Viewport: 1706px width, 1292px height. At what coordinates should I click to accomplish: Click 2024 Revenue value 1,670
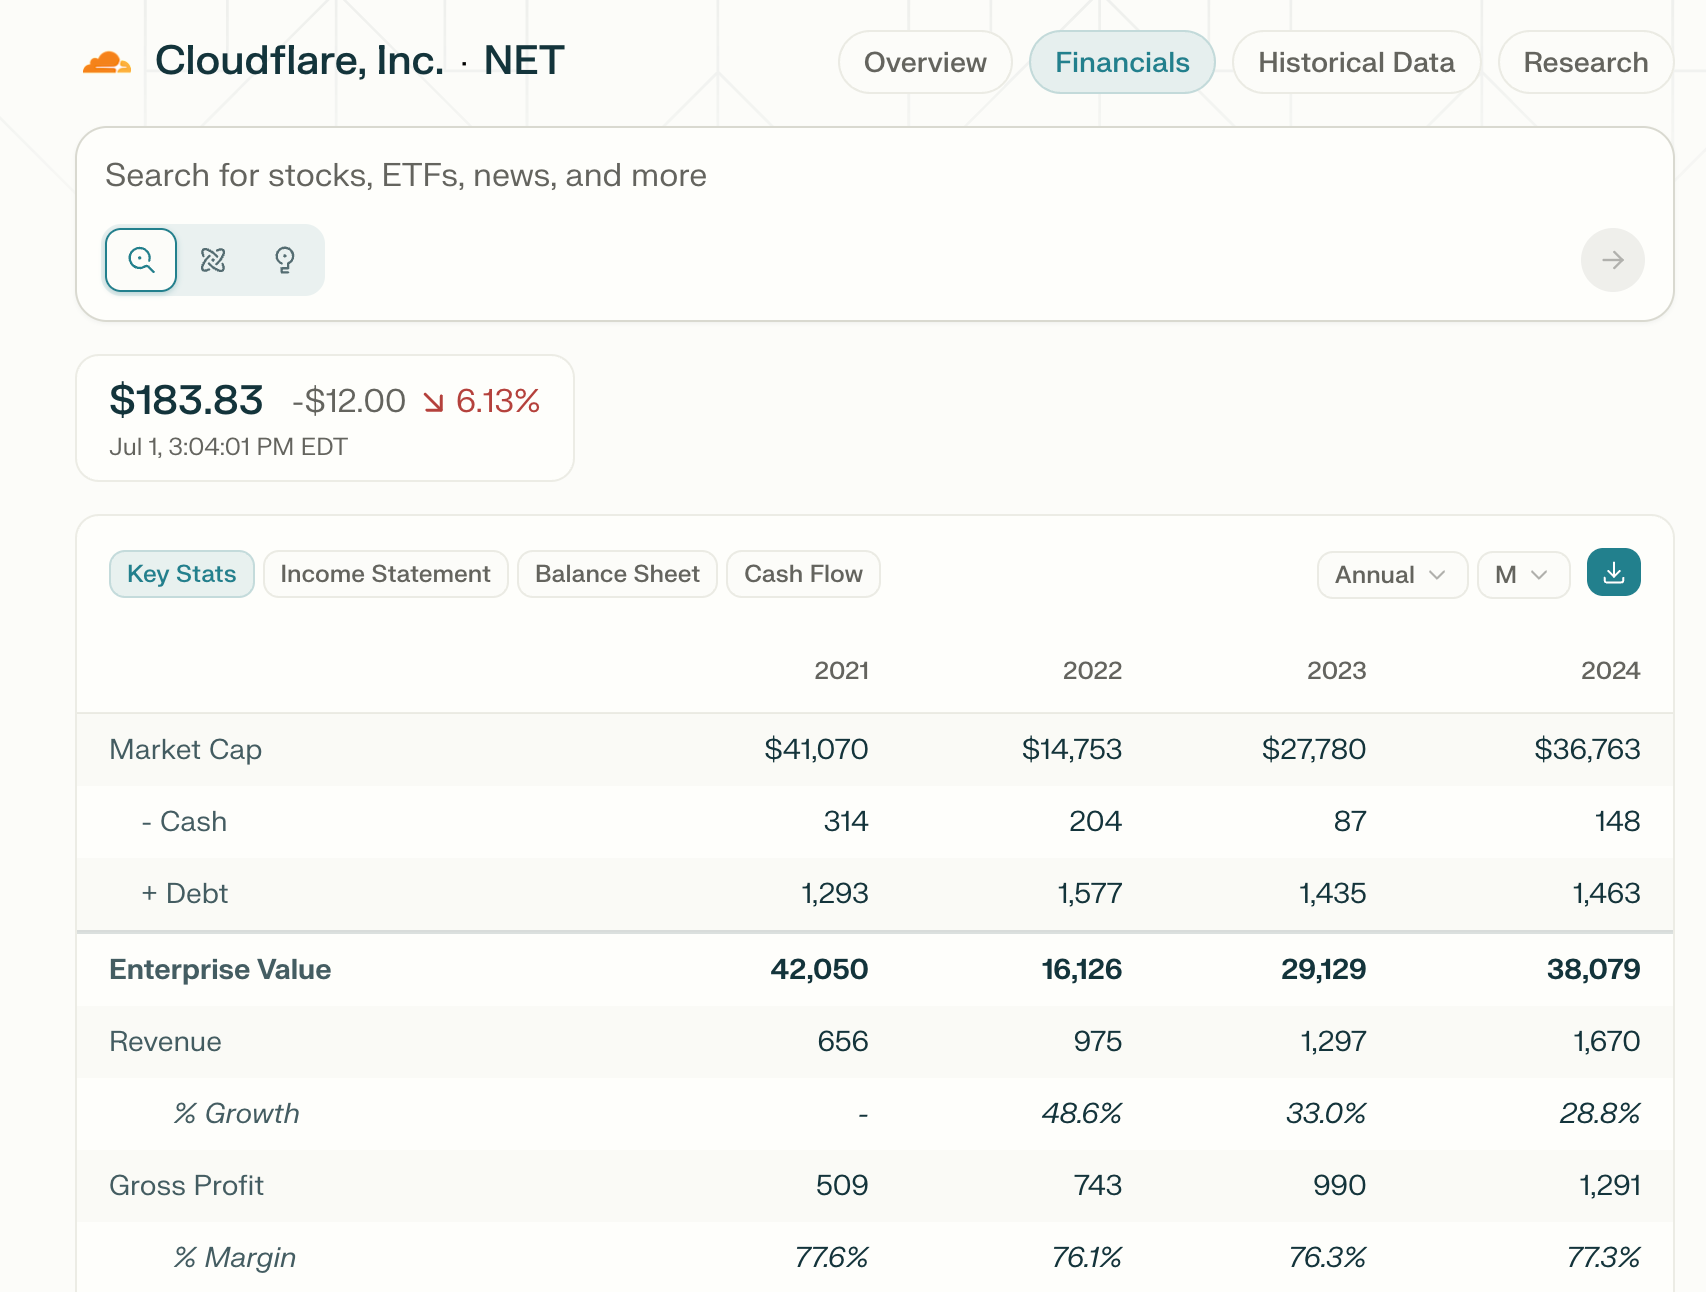tap(1606, 1042)
